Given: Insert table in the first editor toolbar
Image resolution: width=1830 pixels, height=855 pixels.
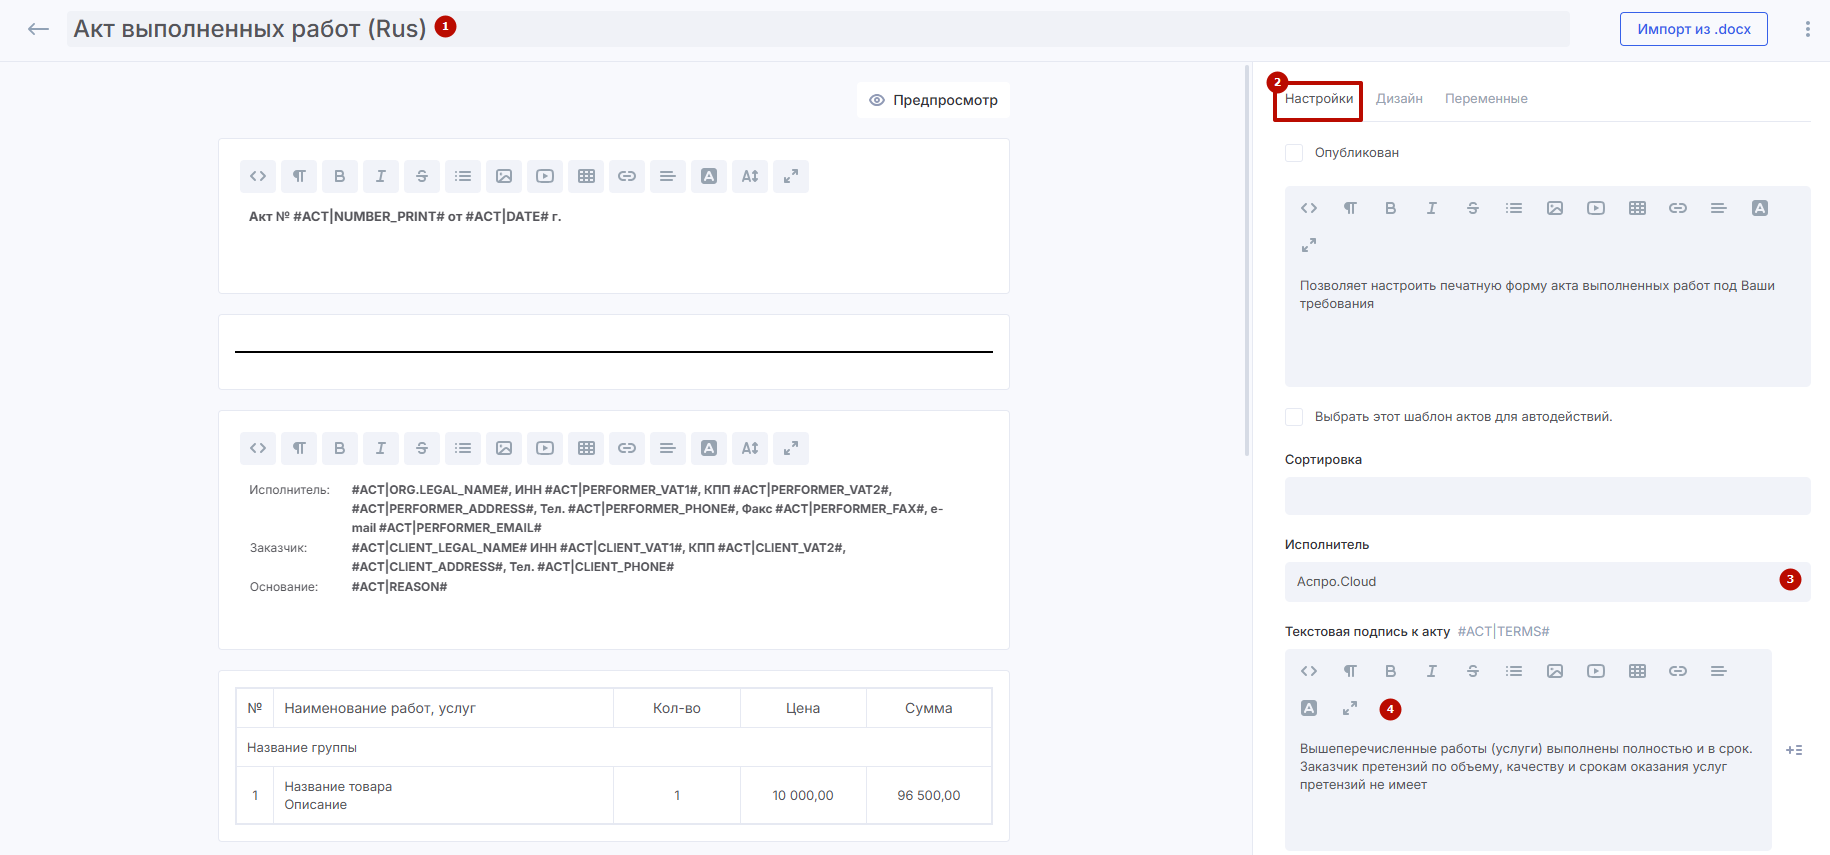Looking at the screenshot, I should pyautogui.click(x=586, y=176).
